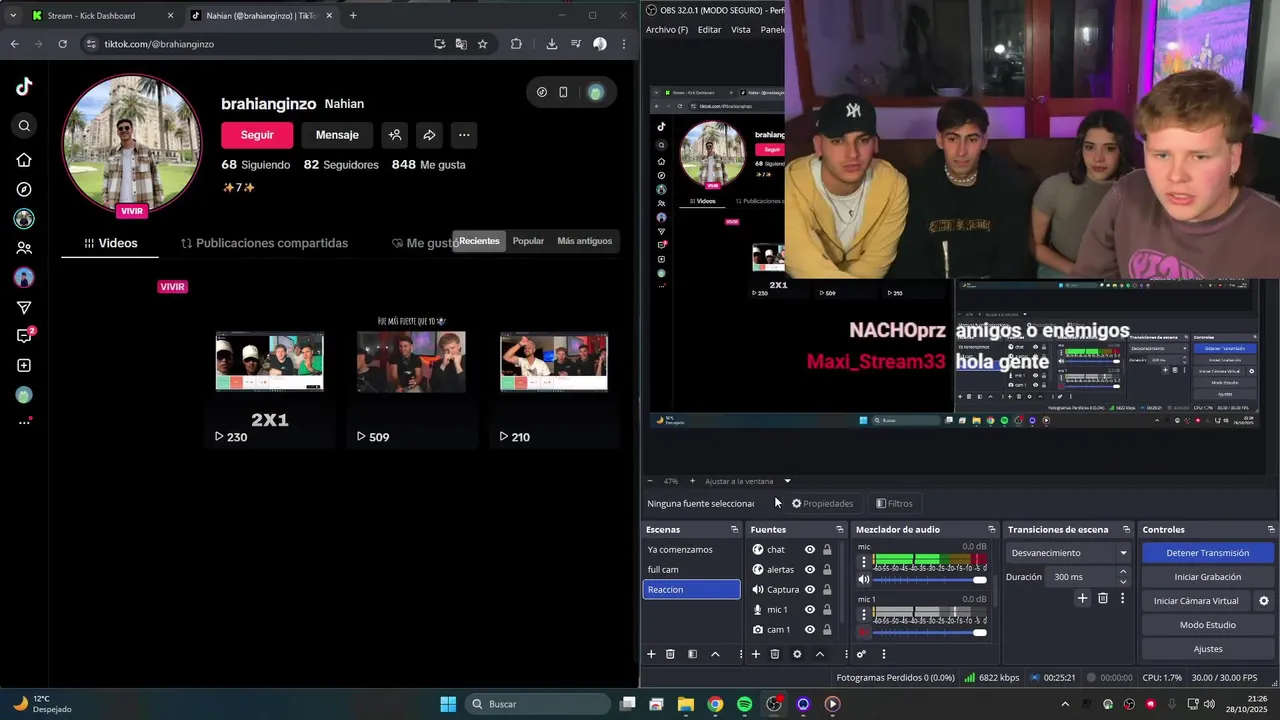Open the friends icon in TikTok sidebar

pos(24,248)
